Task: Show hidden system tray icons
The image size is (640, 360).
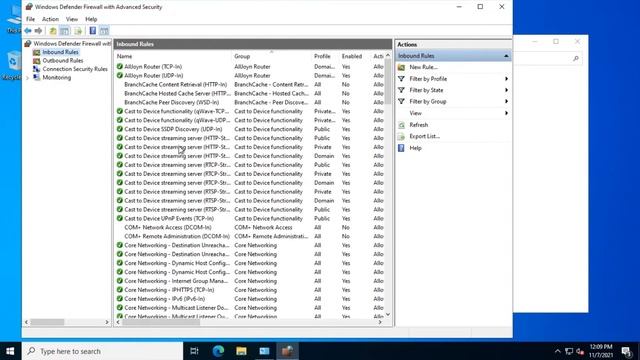Action: (x=558, y=351)
